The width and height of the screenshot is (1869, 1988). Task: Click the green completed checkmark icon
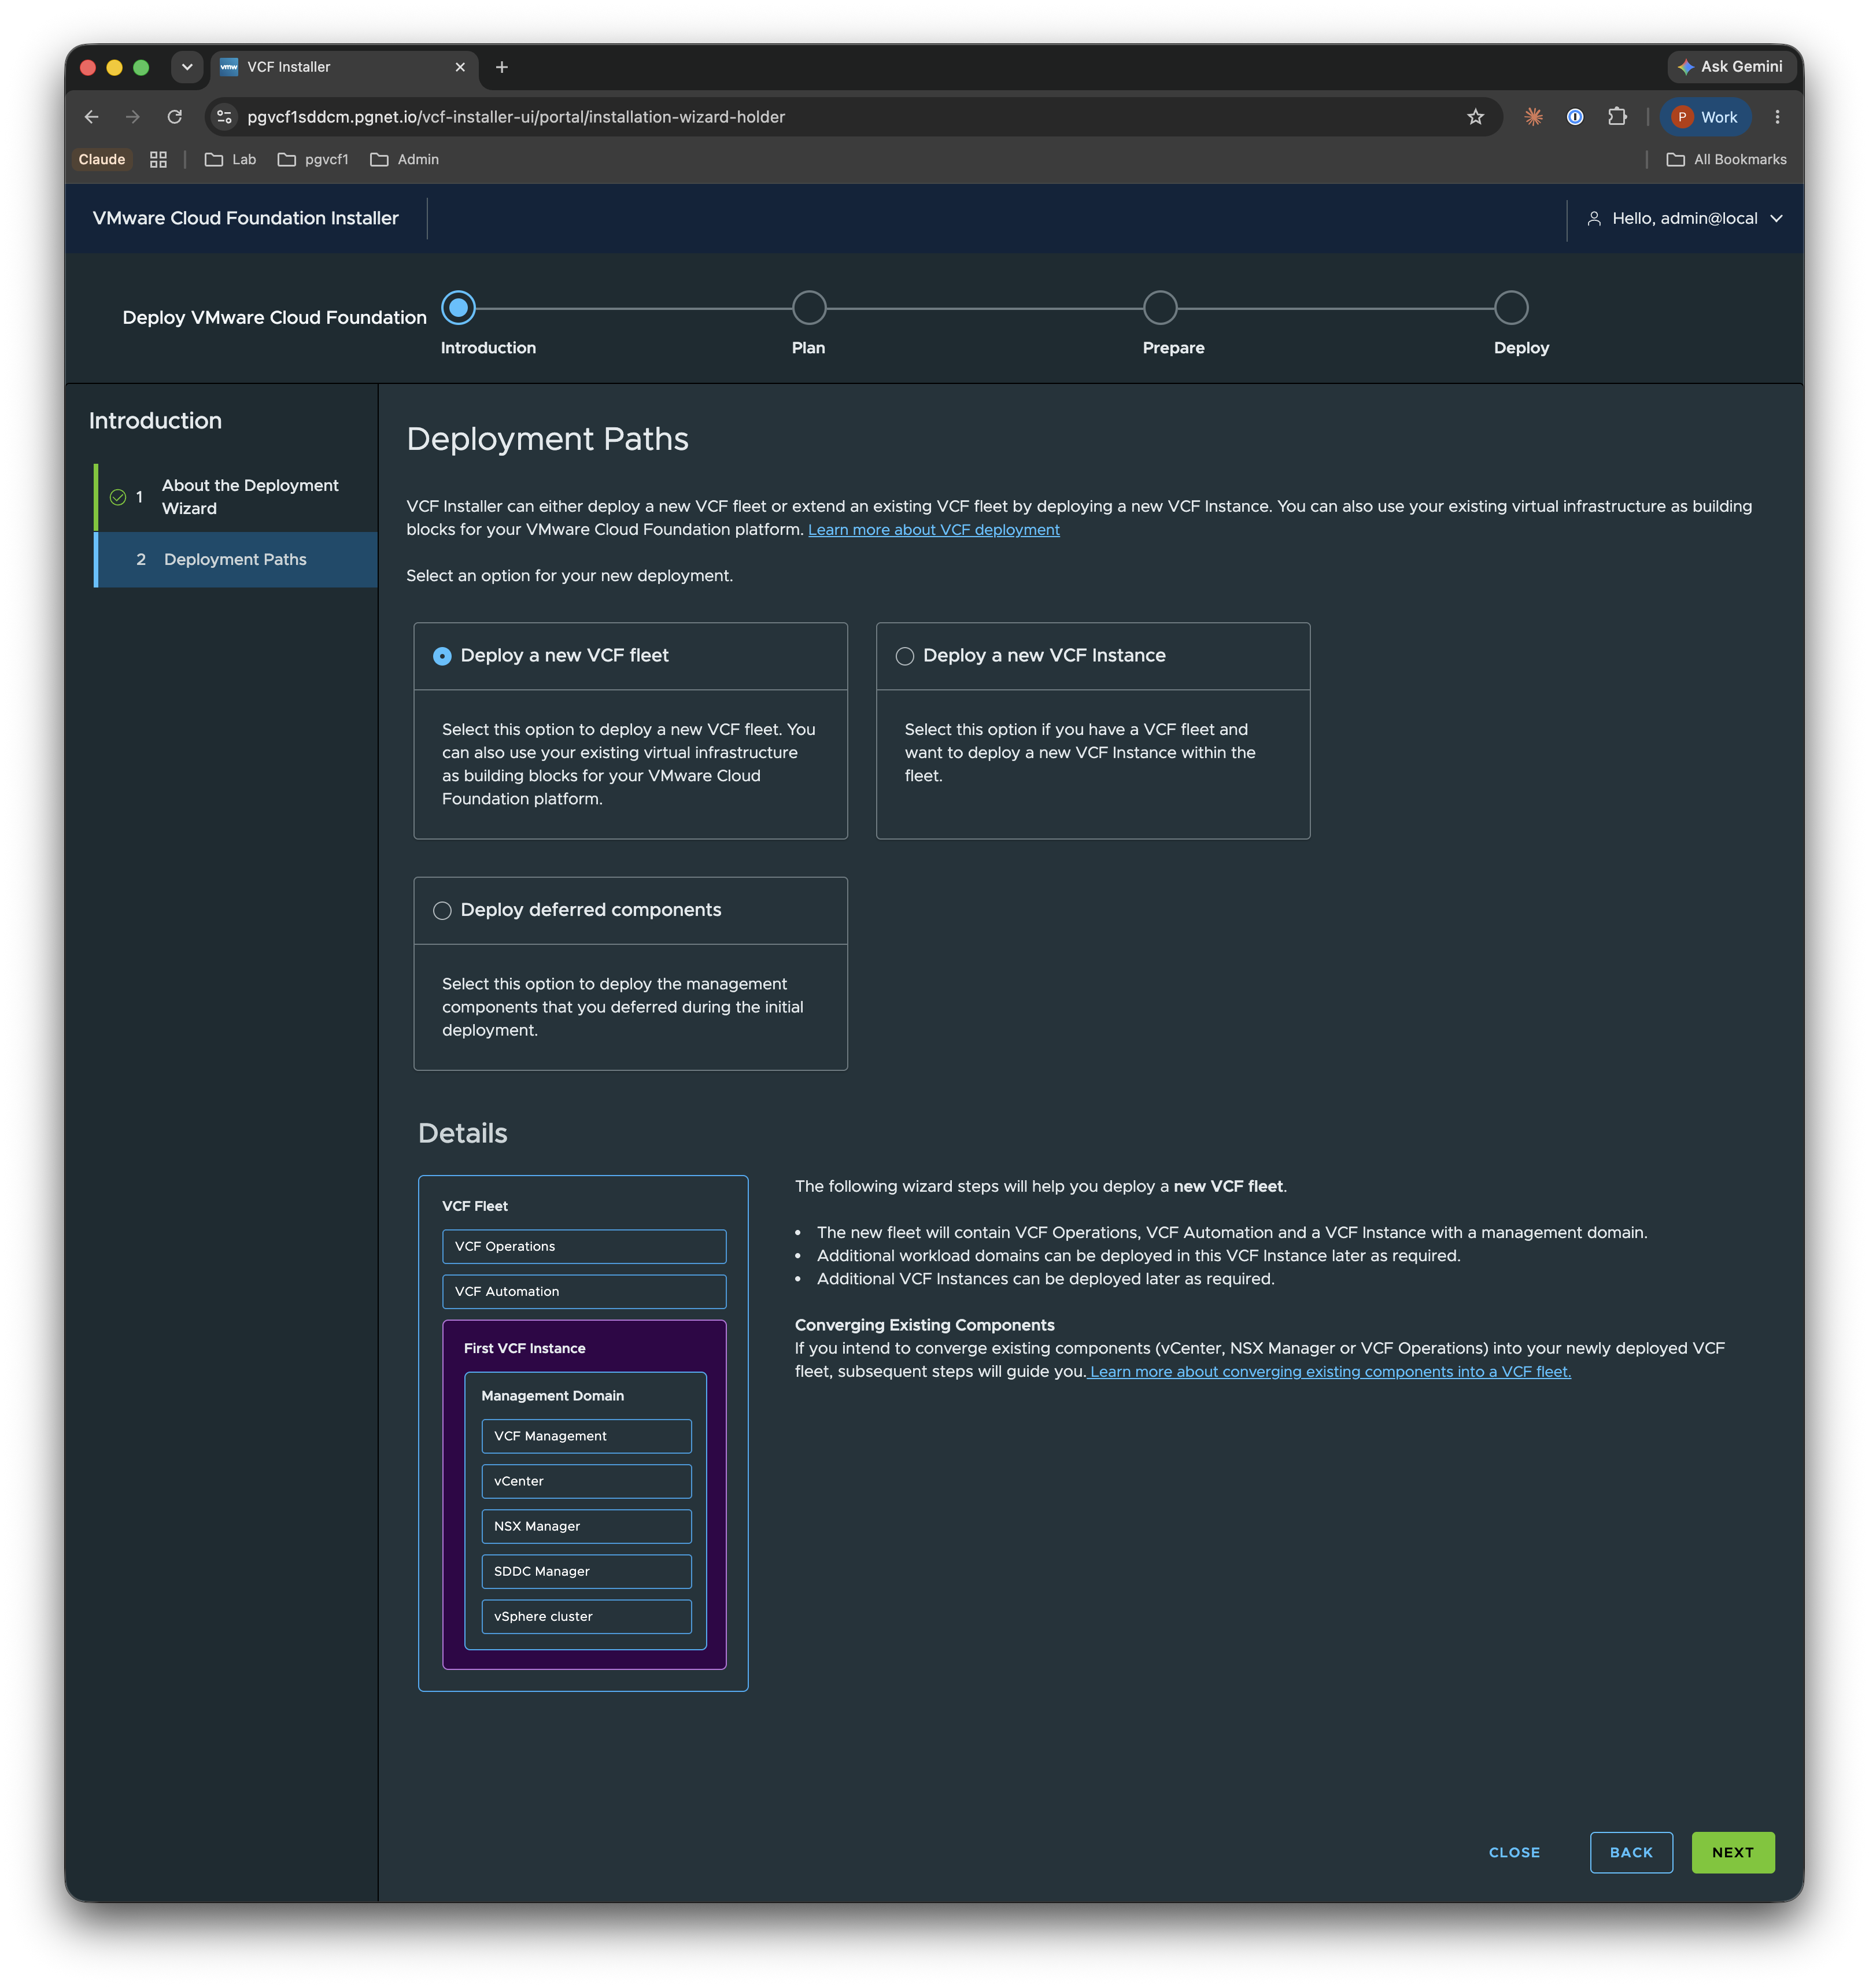coord(118,497)
